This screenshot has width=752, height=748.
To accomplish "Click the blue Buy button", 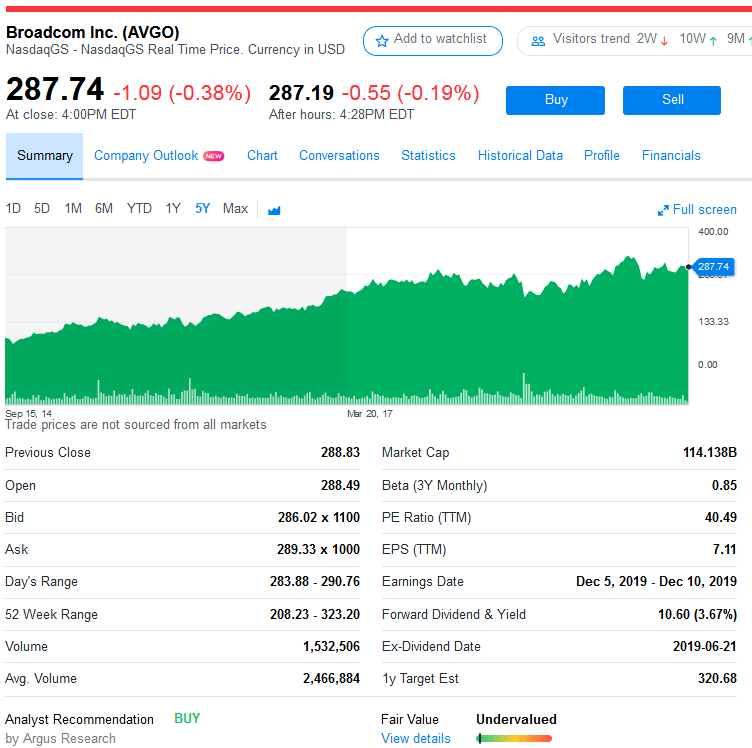I will (x=555, y=100).
